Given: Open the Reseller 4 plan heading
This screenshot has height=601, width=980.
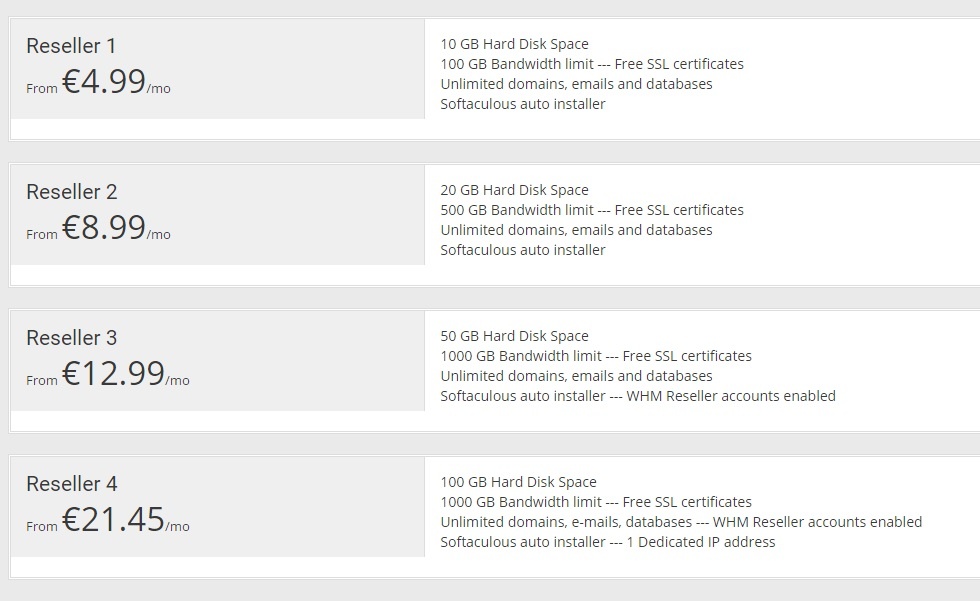Looking at the screenshot, I should pyautogui.click(x=71, y=484).
